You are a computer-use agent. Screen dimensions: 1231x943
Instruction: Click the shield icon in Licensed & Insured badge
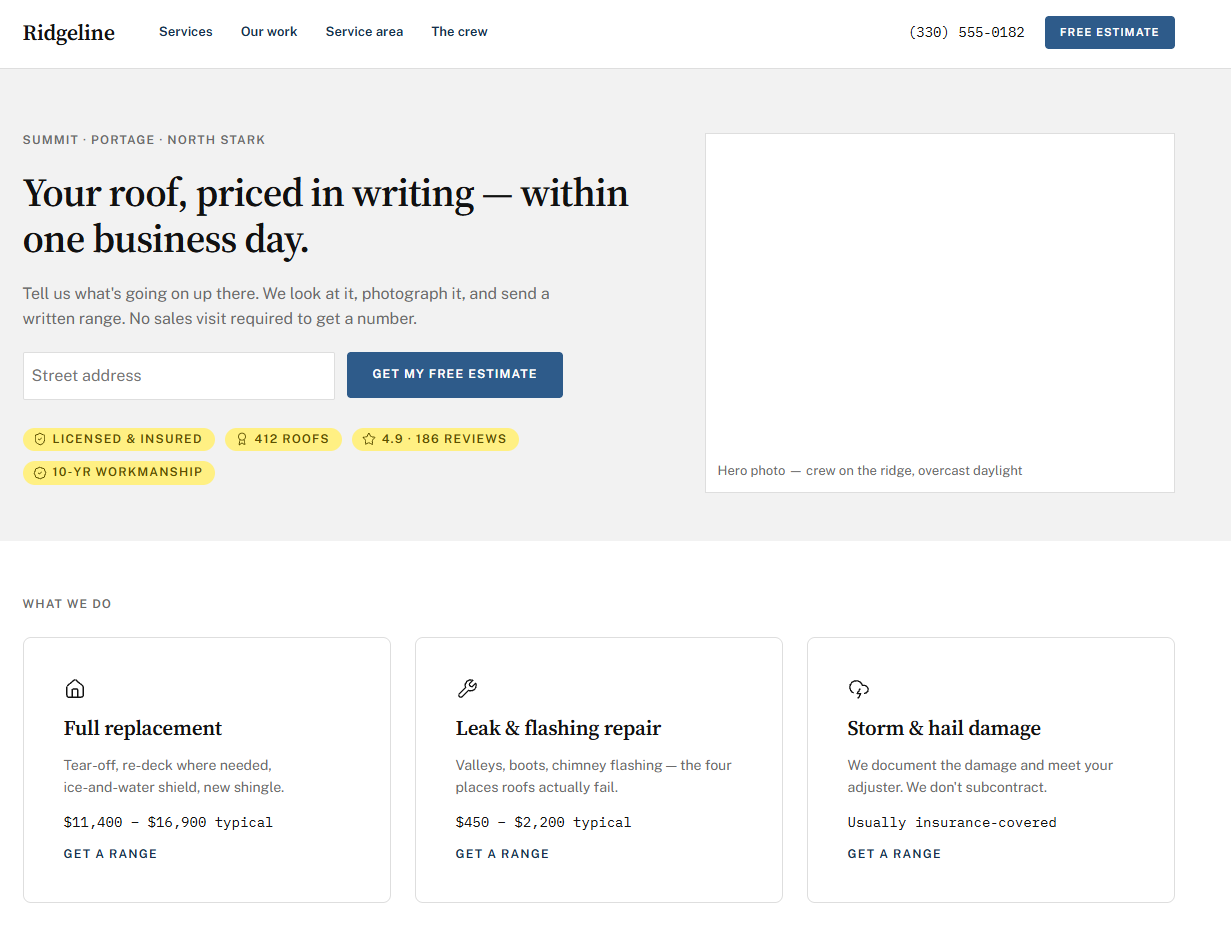[x=40, y=439]
